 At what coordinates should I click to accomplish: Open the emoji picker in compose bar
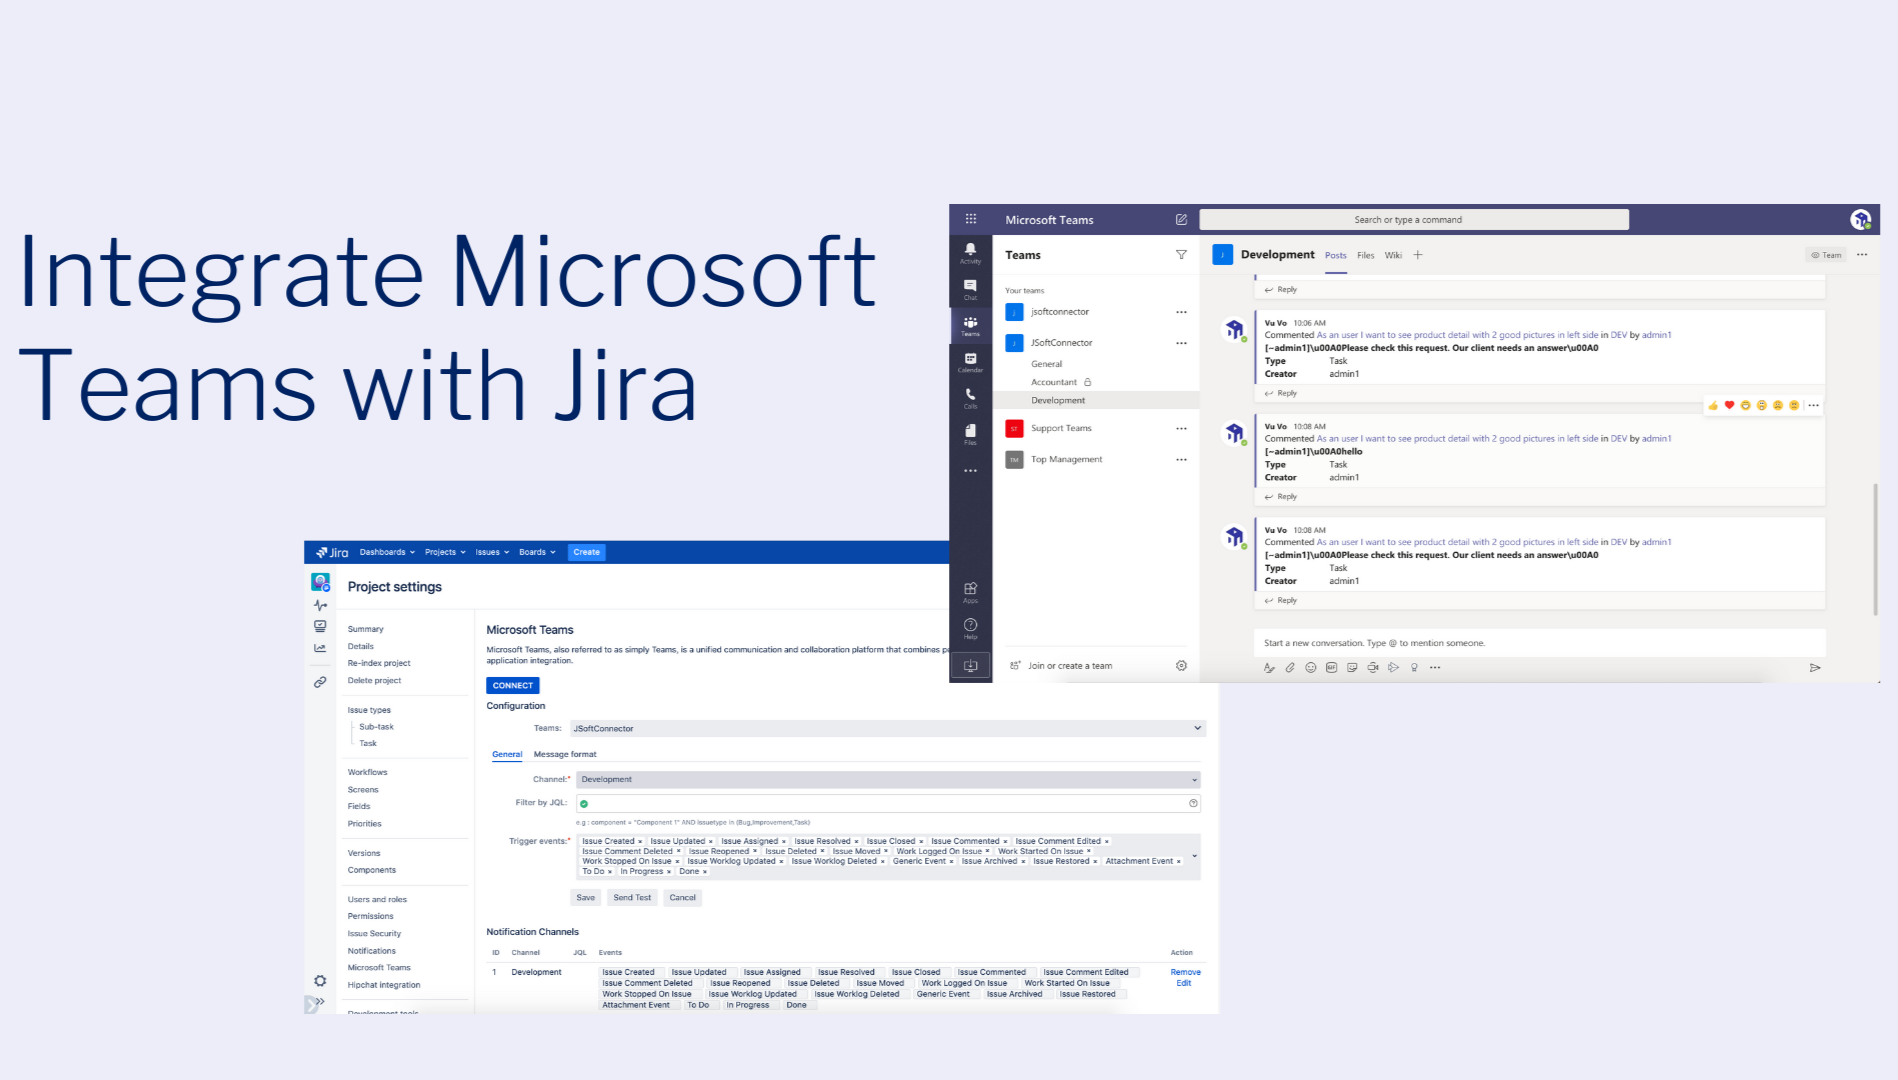(1310, 667)
